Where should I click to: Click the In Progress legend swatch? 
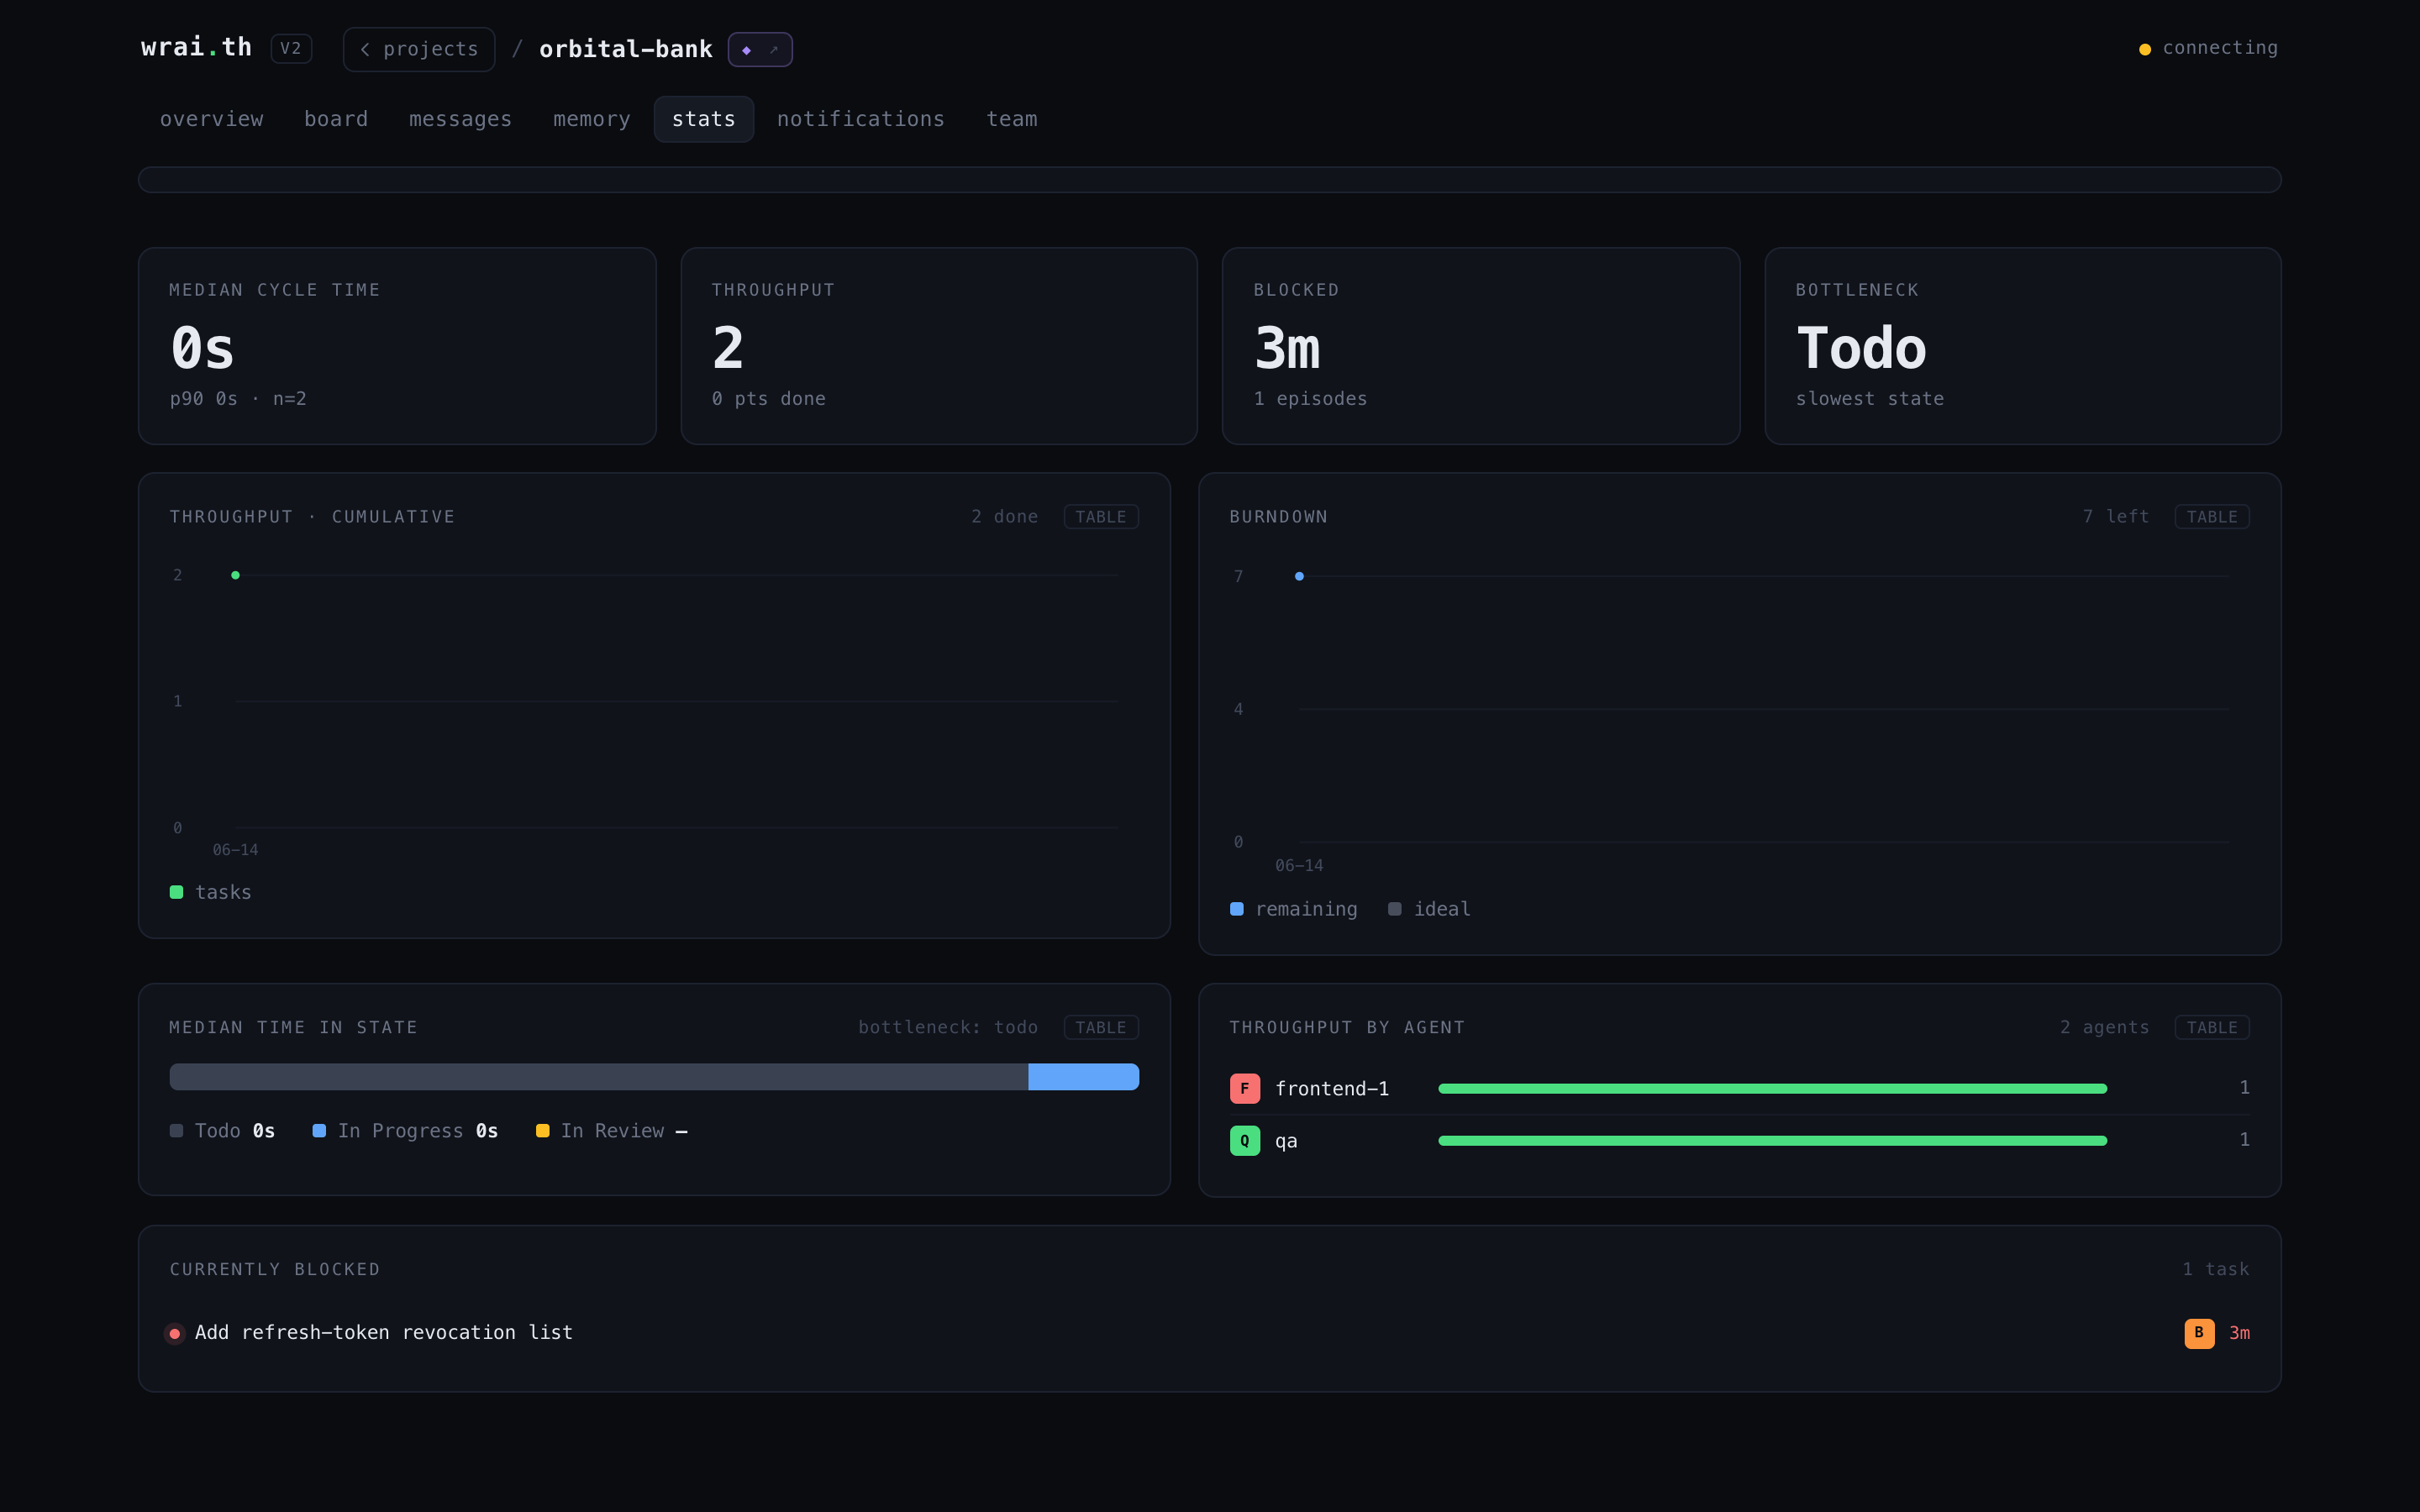click(x=319, y=1131)
